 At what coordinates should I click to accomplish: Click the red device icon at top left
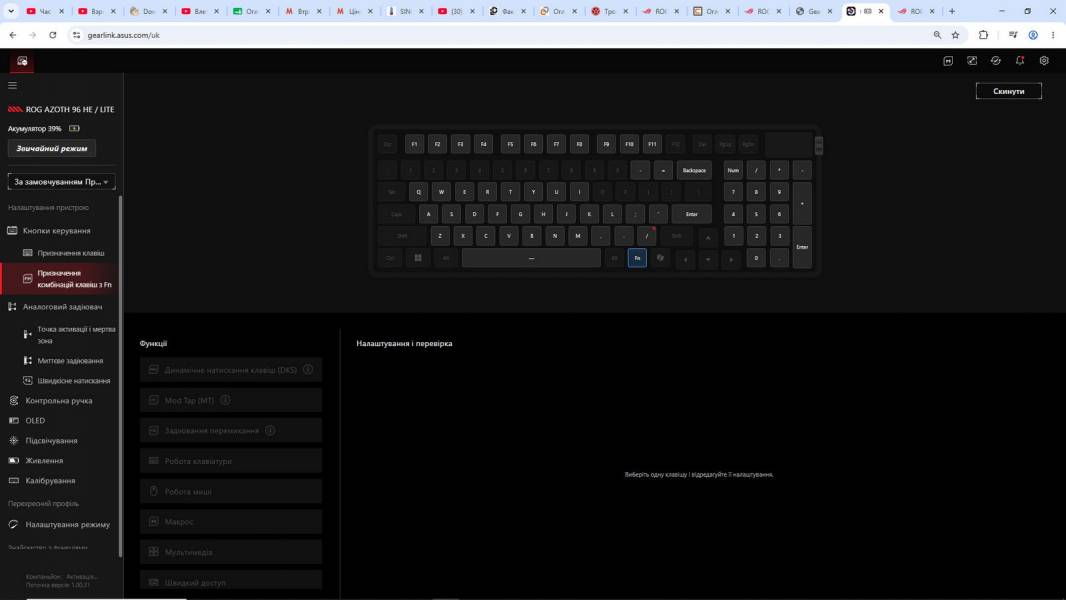click(22, 61)
